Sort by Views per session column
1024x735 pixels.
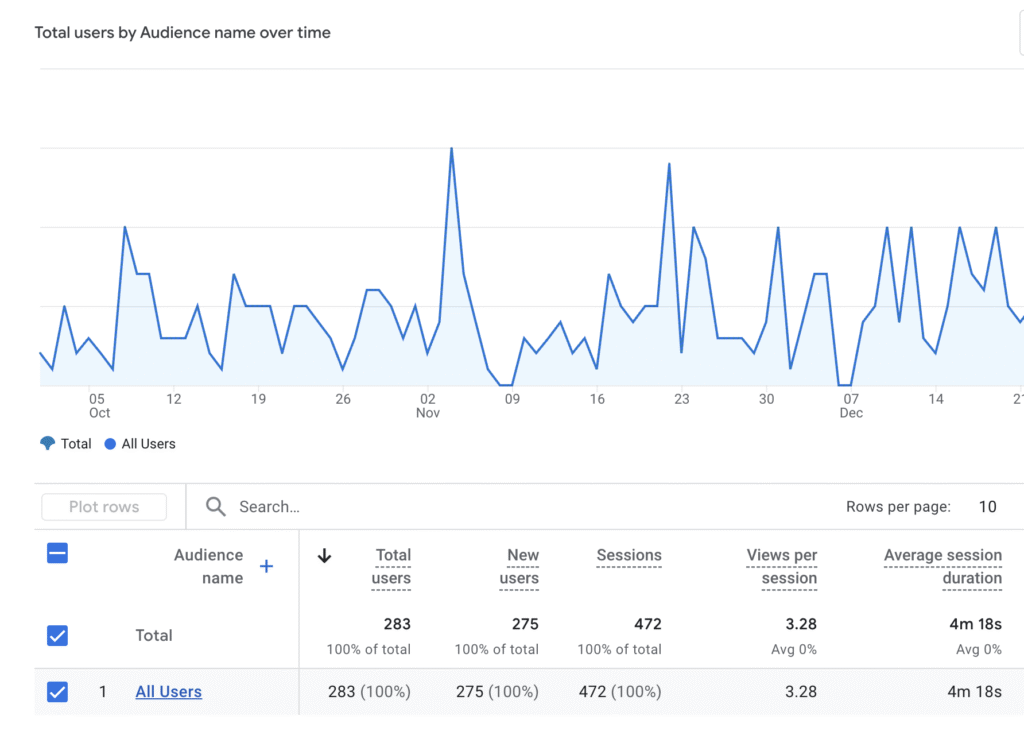click(782, 566)
